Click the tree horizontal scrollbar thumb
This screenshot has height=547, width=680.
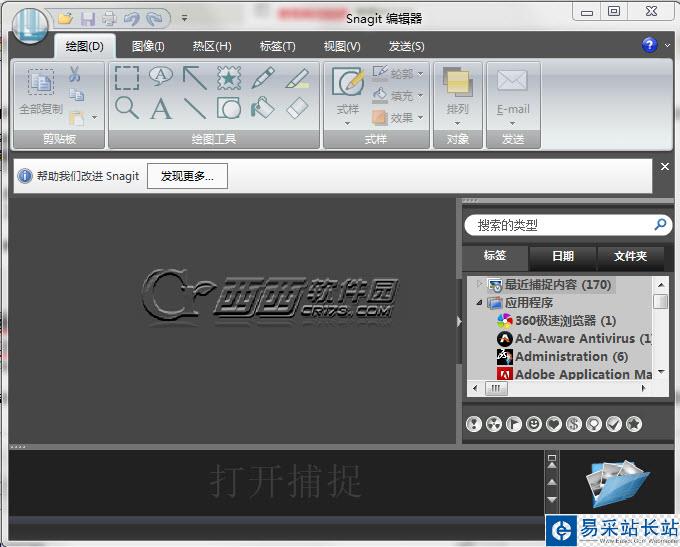pyautogui.click(x=496, y=389)
